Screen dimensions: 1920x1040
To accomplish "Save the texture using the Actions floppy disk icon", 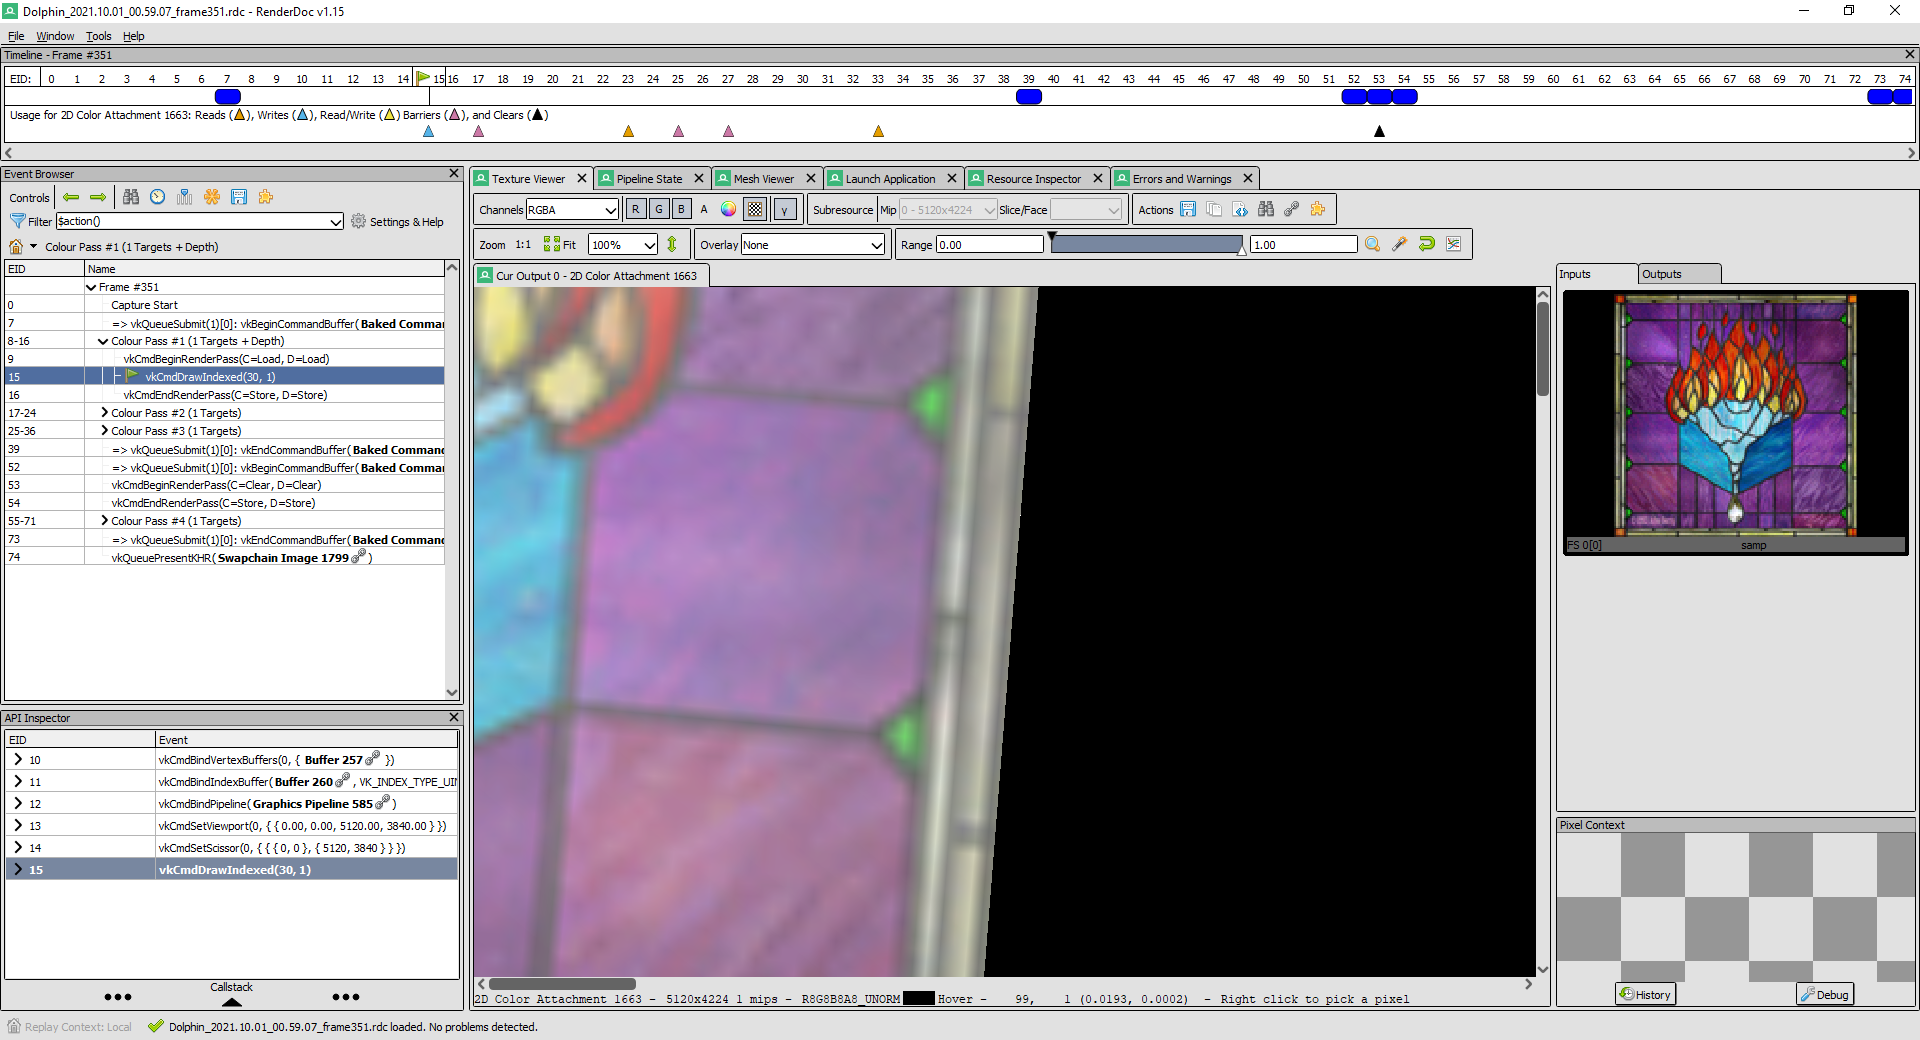I will 1188,209.
